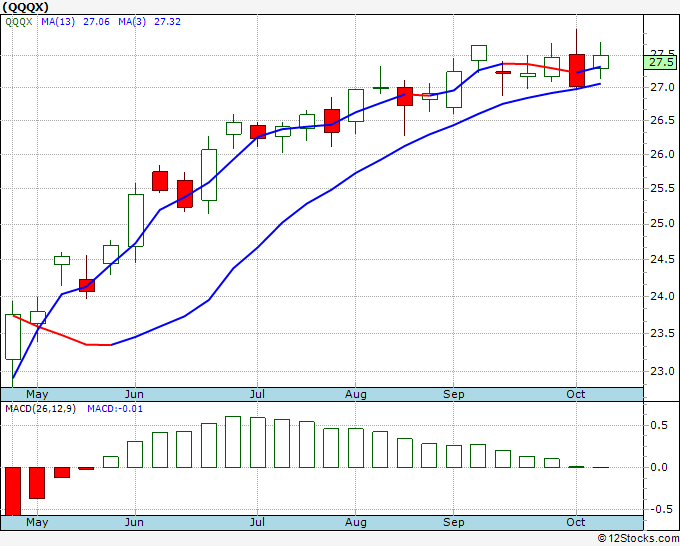
Task: Click the 24.5 price axis label
Action: [x=662, y=259]
